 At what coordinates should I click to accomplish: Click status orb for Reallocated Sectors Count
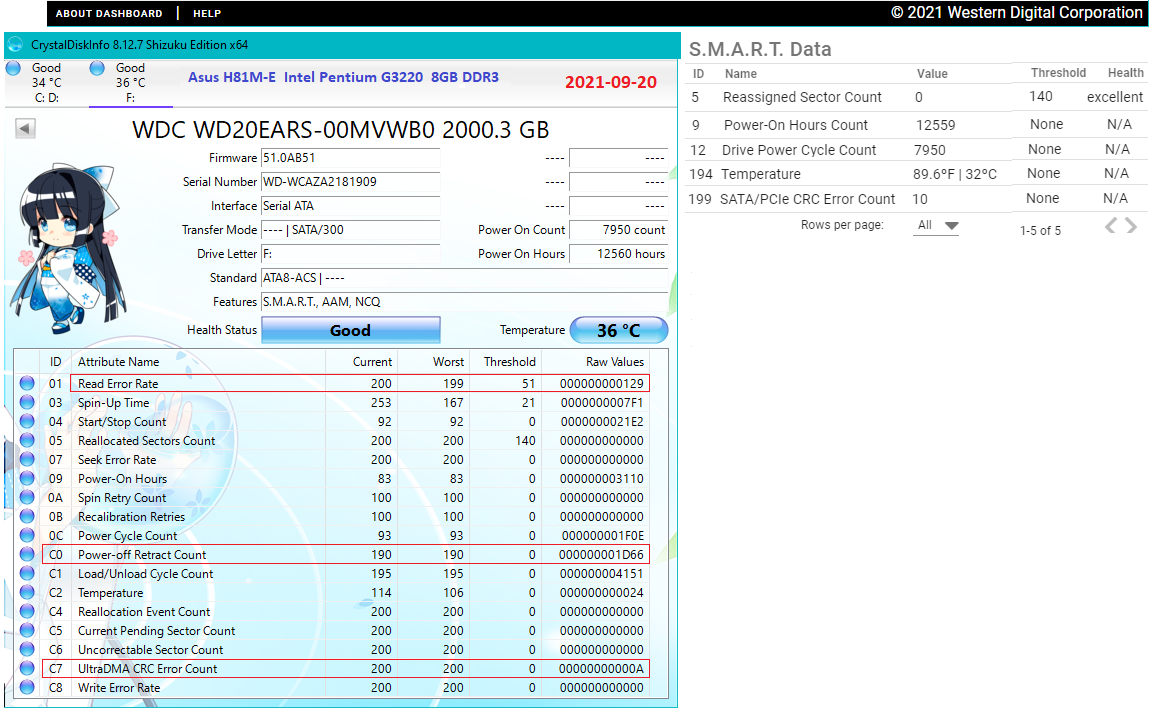(x=27, y=440)
